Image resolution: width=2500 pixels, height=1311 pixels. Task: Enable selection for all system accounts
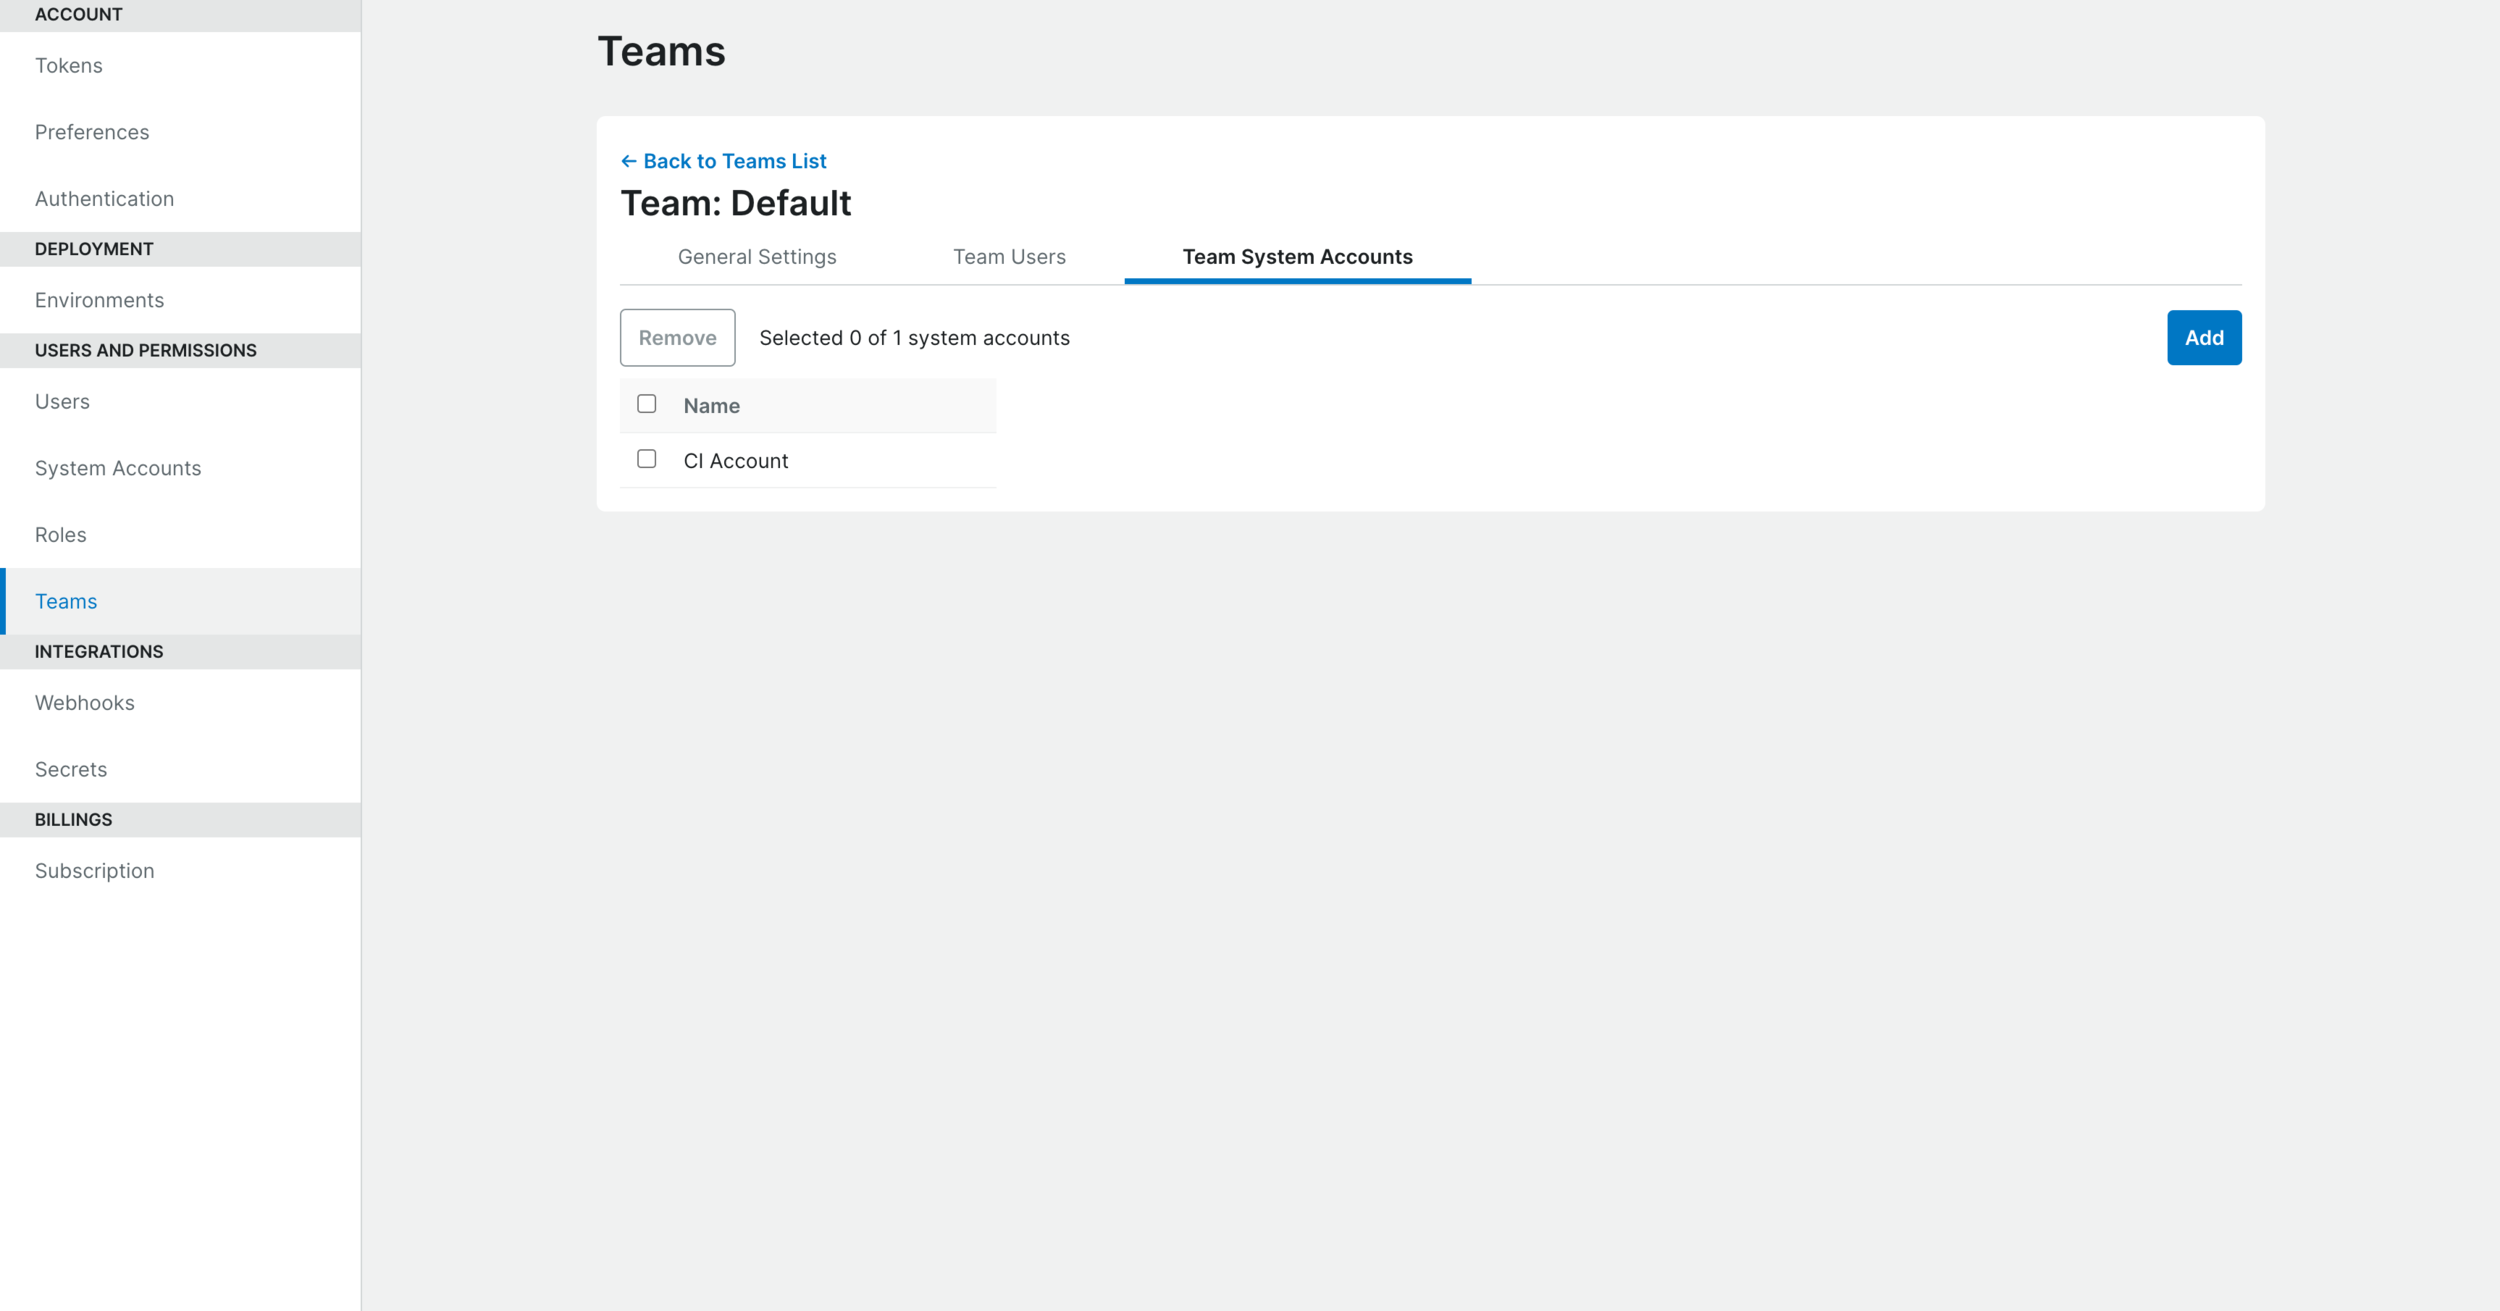point(648,405)
